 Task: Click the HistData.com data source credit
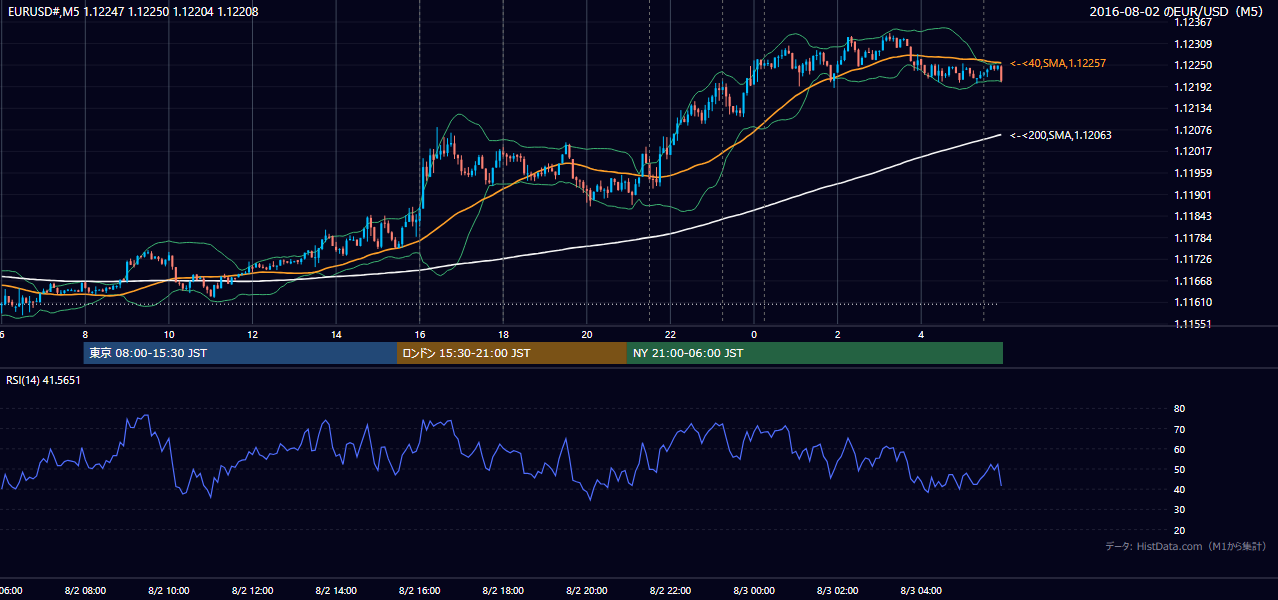point(1186,546)
